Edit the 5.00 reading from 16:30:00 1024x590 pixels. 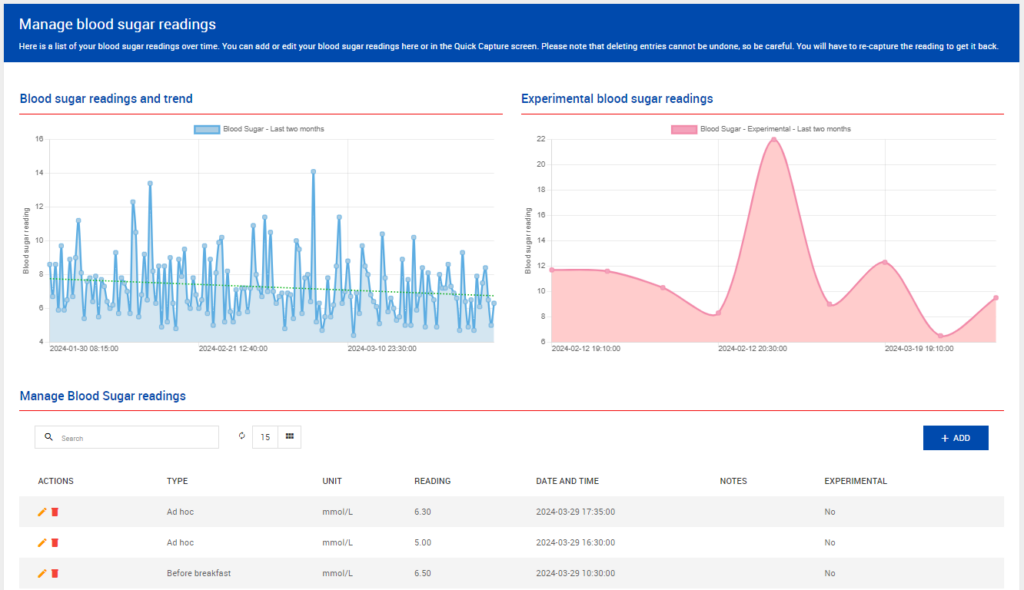(42, 543)
